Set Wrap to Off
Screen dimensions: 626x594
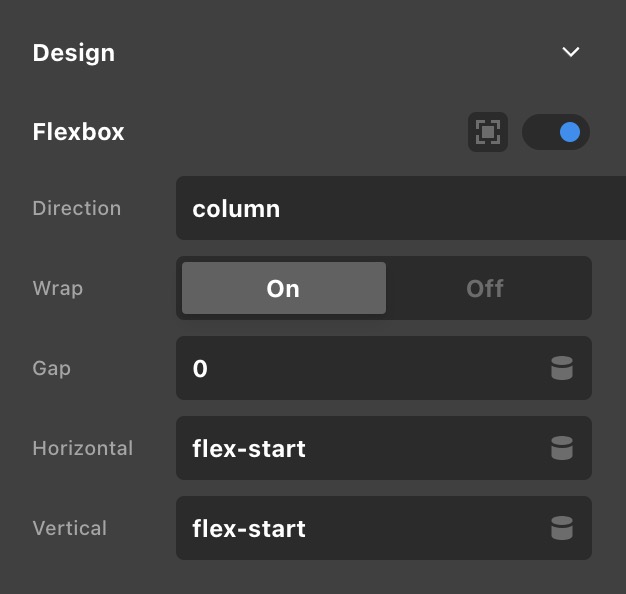click(485, 288)
